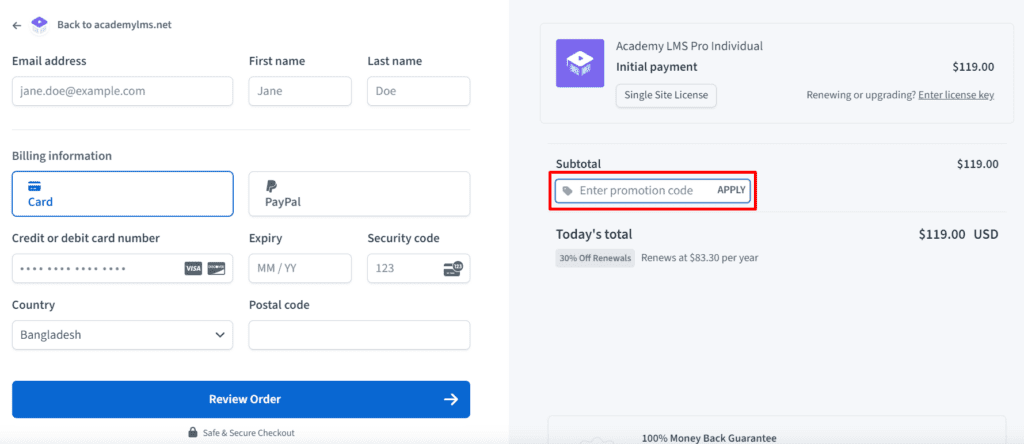Open the Enter license key link
The image size is (1024, 444).
[956, 95]
